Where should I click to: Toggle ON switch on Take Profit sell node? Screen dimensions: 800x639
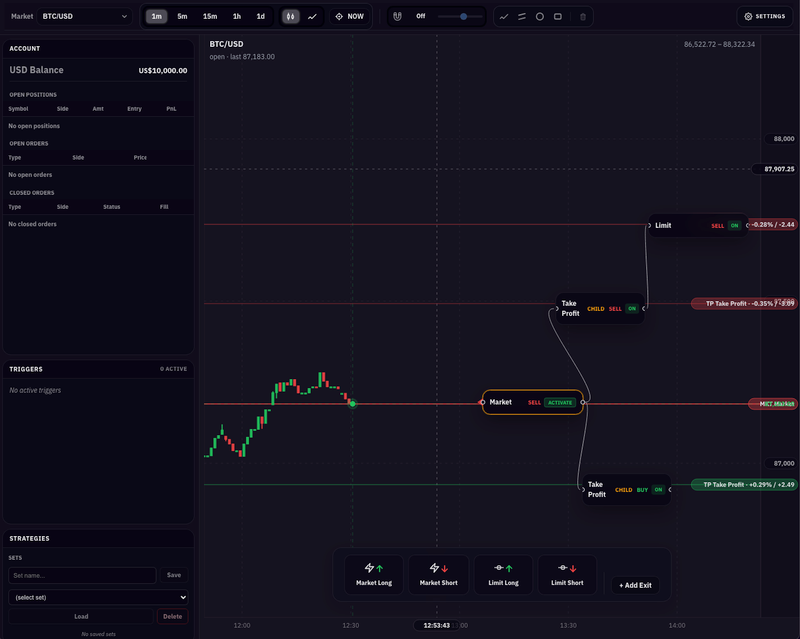click(631, 308)
